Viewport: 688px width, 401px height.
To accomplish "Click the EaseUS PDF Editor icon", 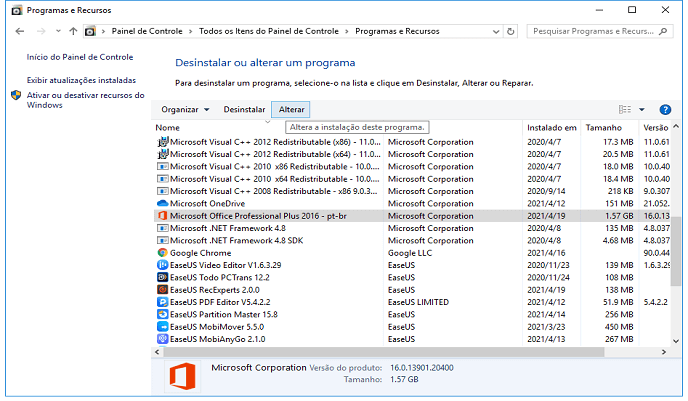I will [x=162, y=302].
